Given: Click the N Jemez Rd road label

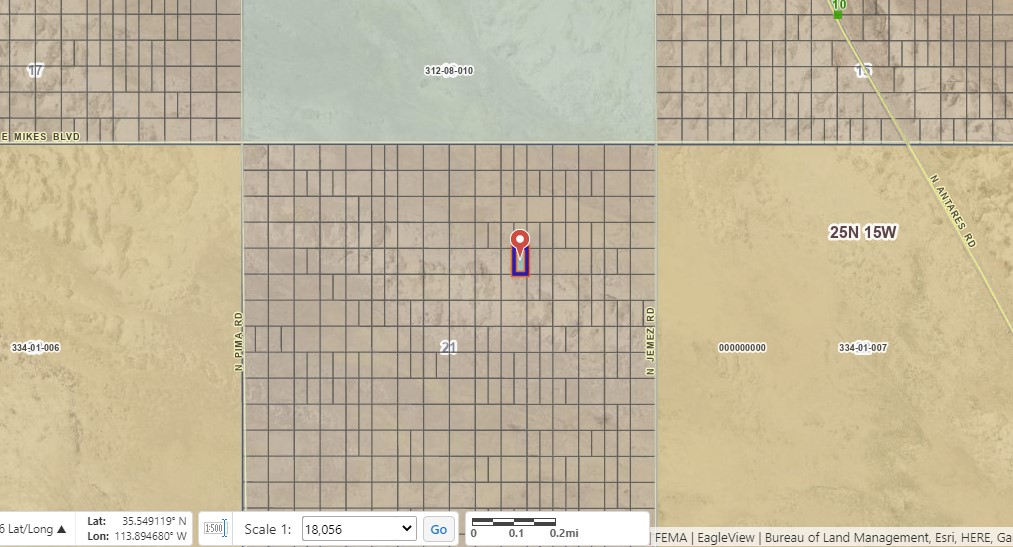Looking at the screenshot, I should [649, 338].
